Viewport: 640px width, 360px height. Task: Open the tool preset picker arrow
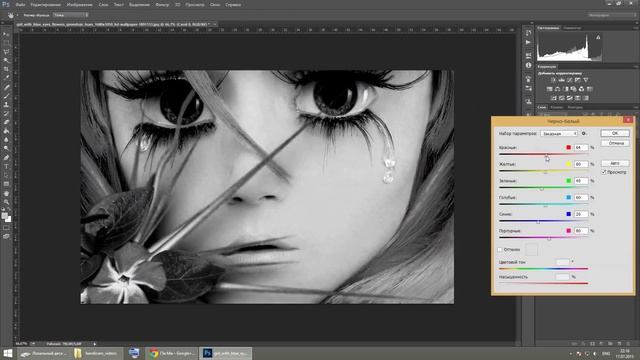click(17, 16)
